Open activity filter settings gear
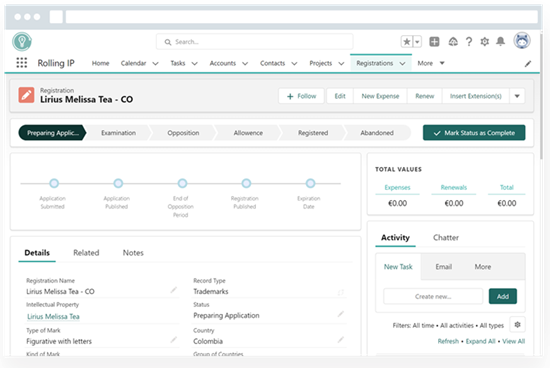 [517, 324]
